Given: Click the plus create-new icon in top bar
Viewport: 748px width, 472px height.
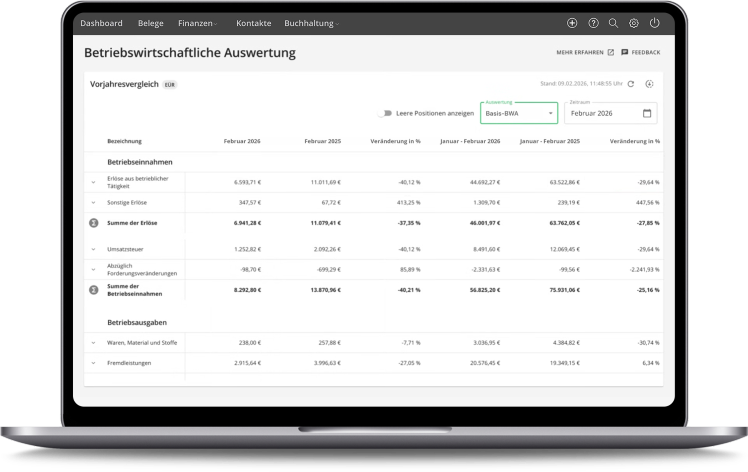Looking at the screenshot, I should coord(572,23).
